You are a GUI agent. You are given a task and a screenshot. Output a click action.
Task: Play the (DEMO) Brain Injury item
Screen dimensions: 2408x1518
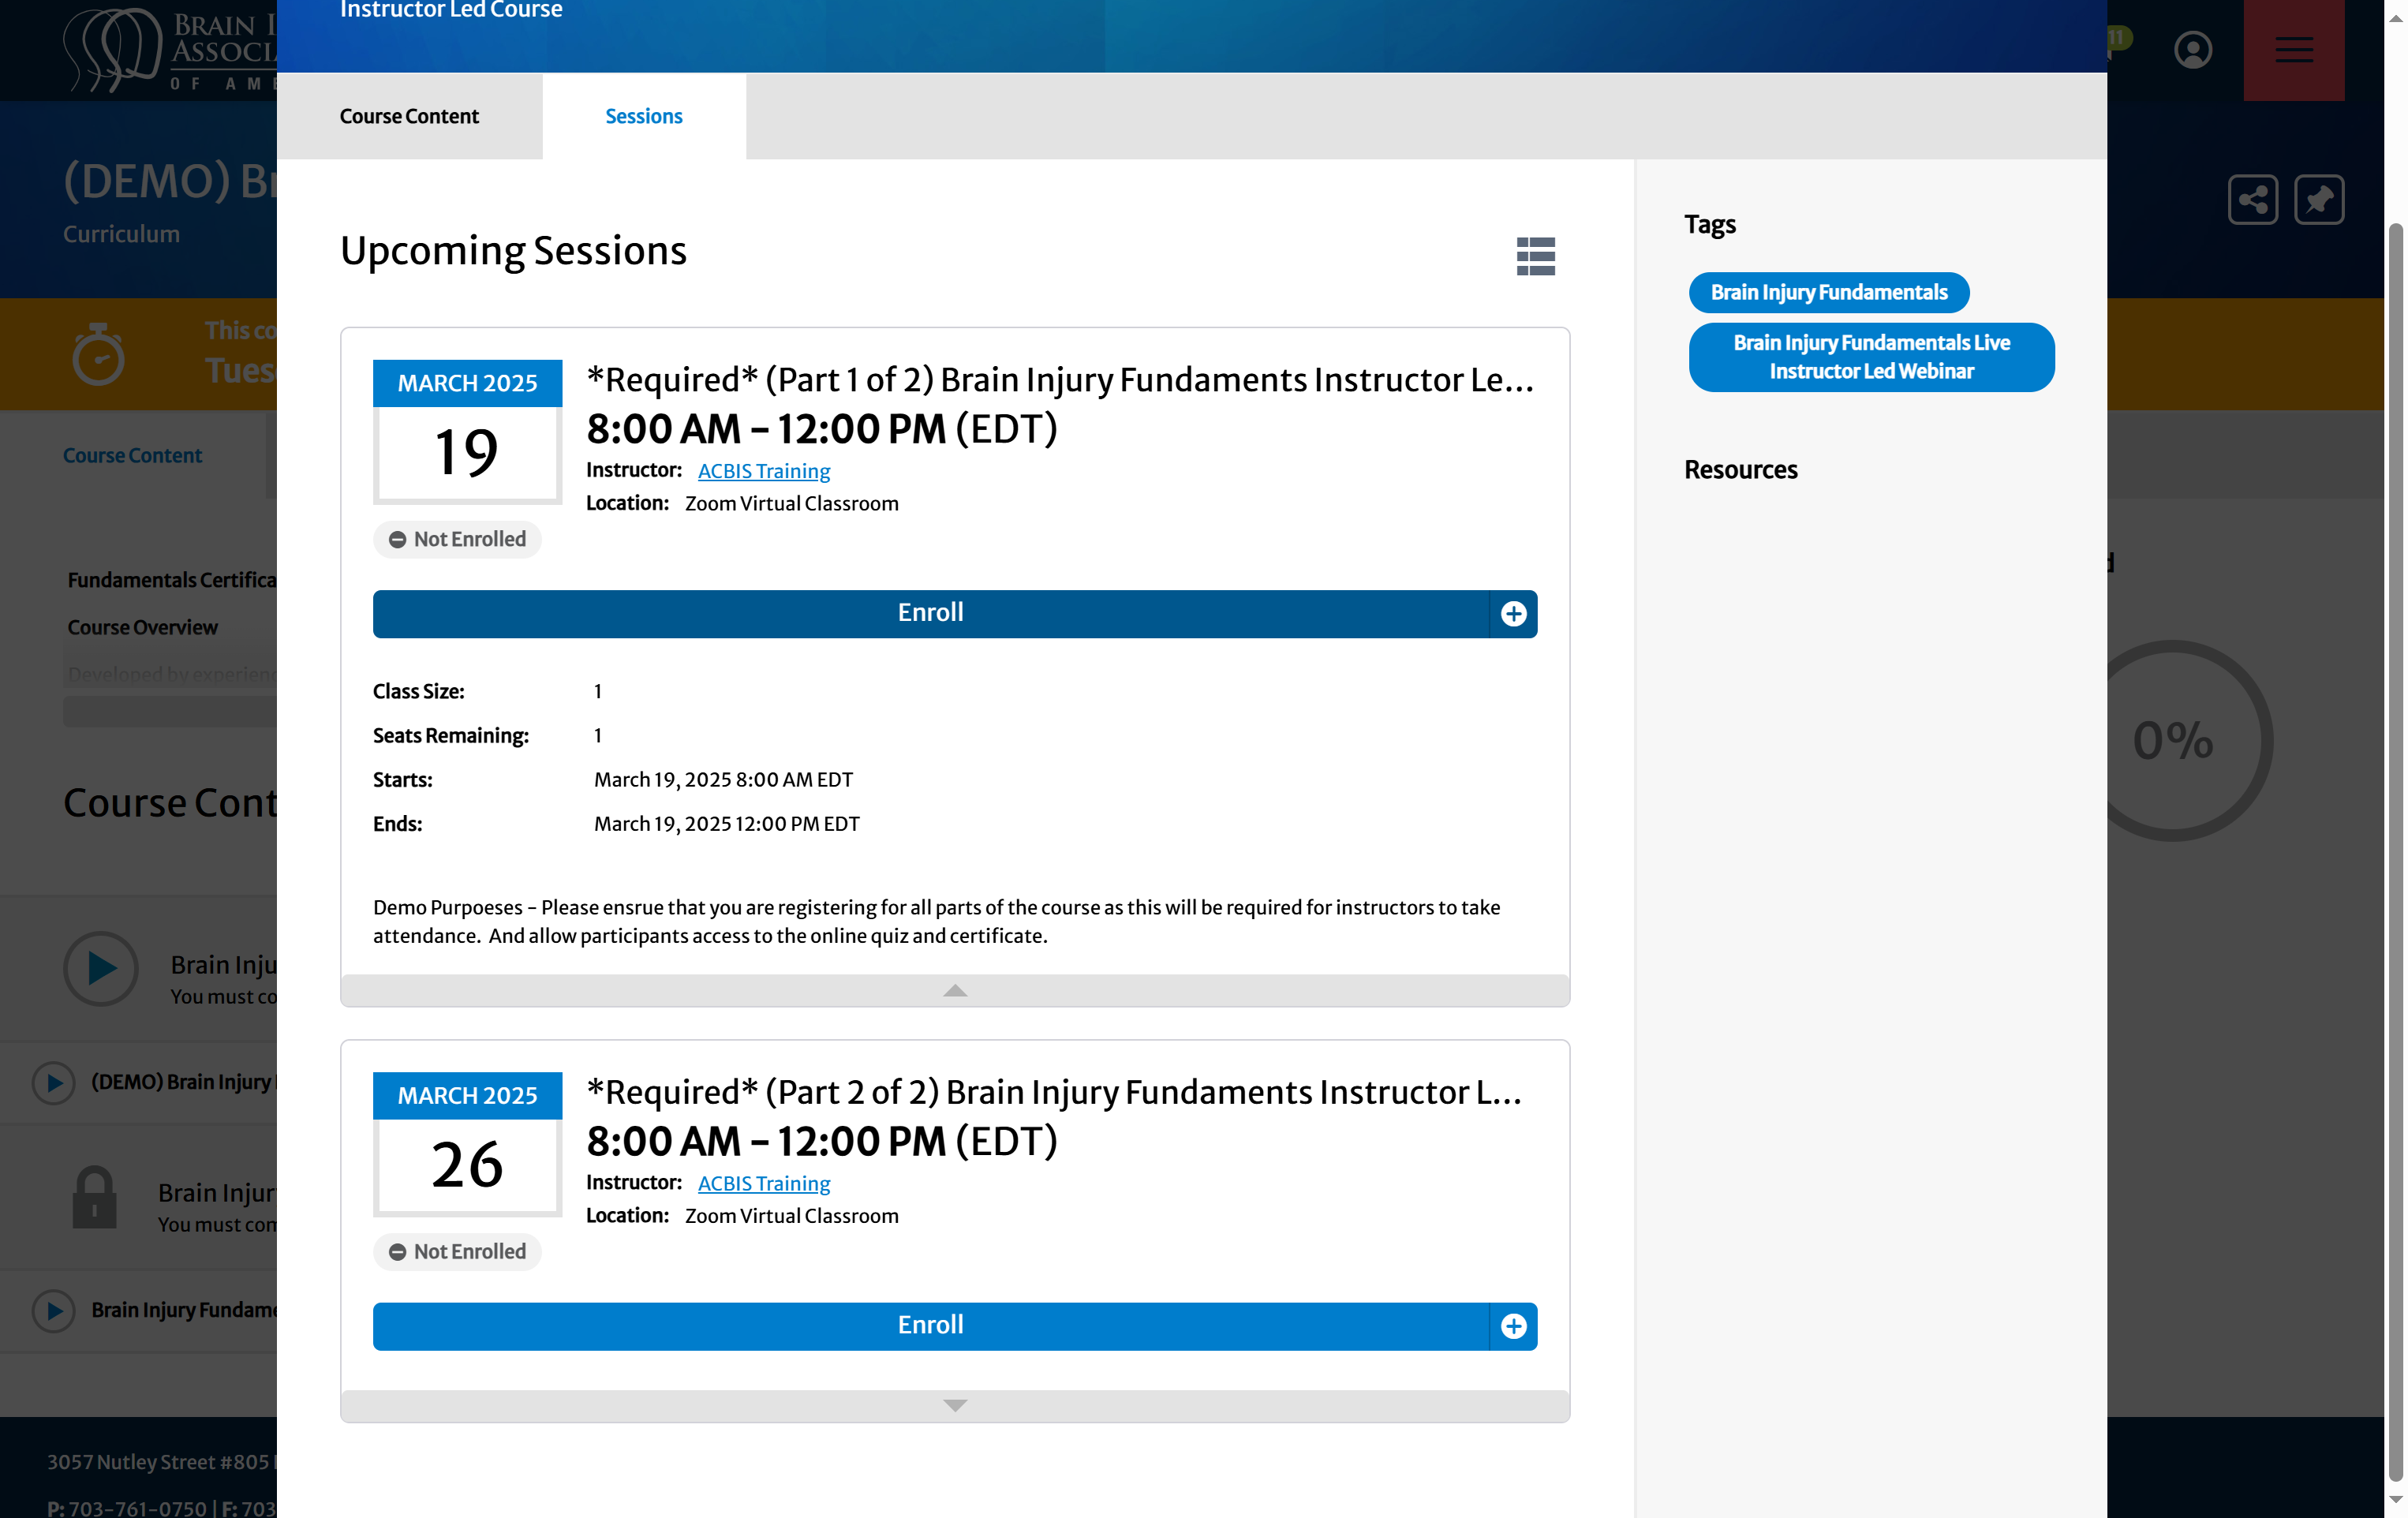pyautogui.click(x=53, y=1082)
